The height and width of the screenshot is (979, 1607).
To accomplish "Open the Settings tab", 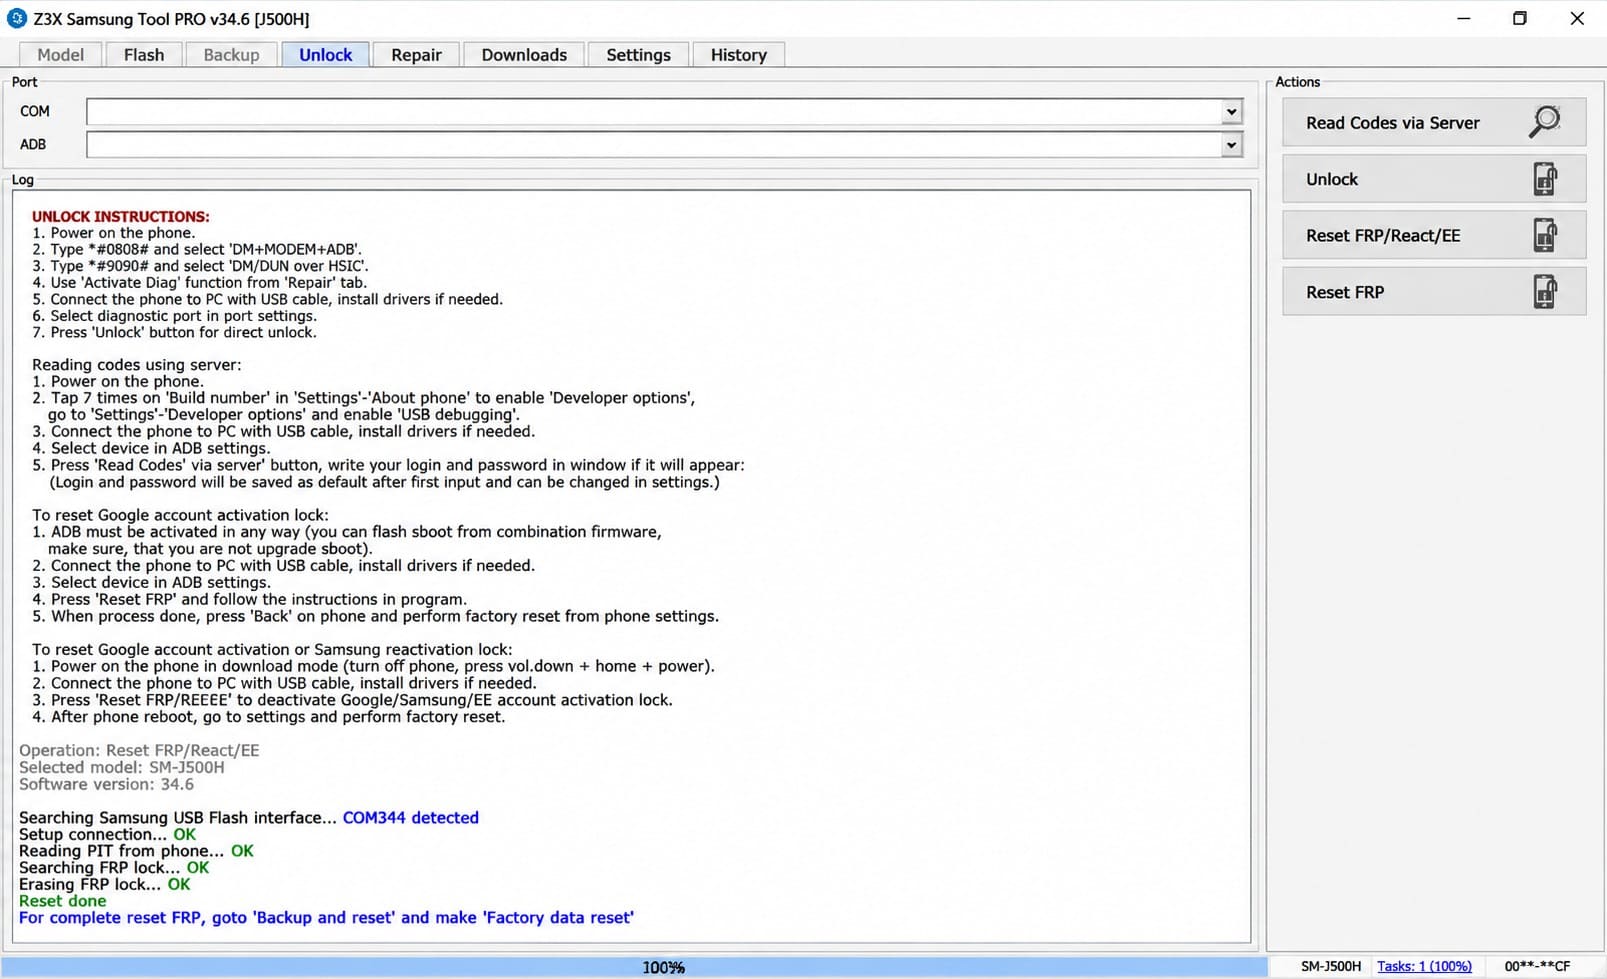I will (x=638, y=55).
